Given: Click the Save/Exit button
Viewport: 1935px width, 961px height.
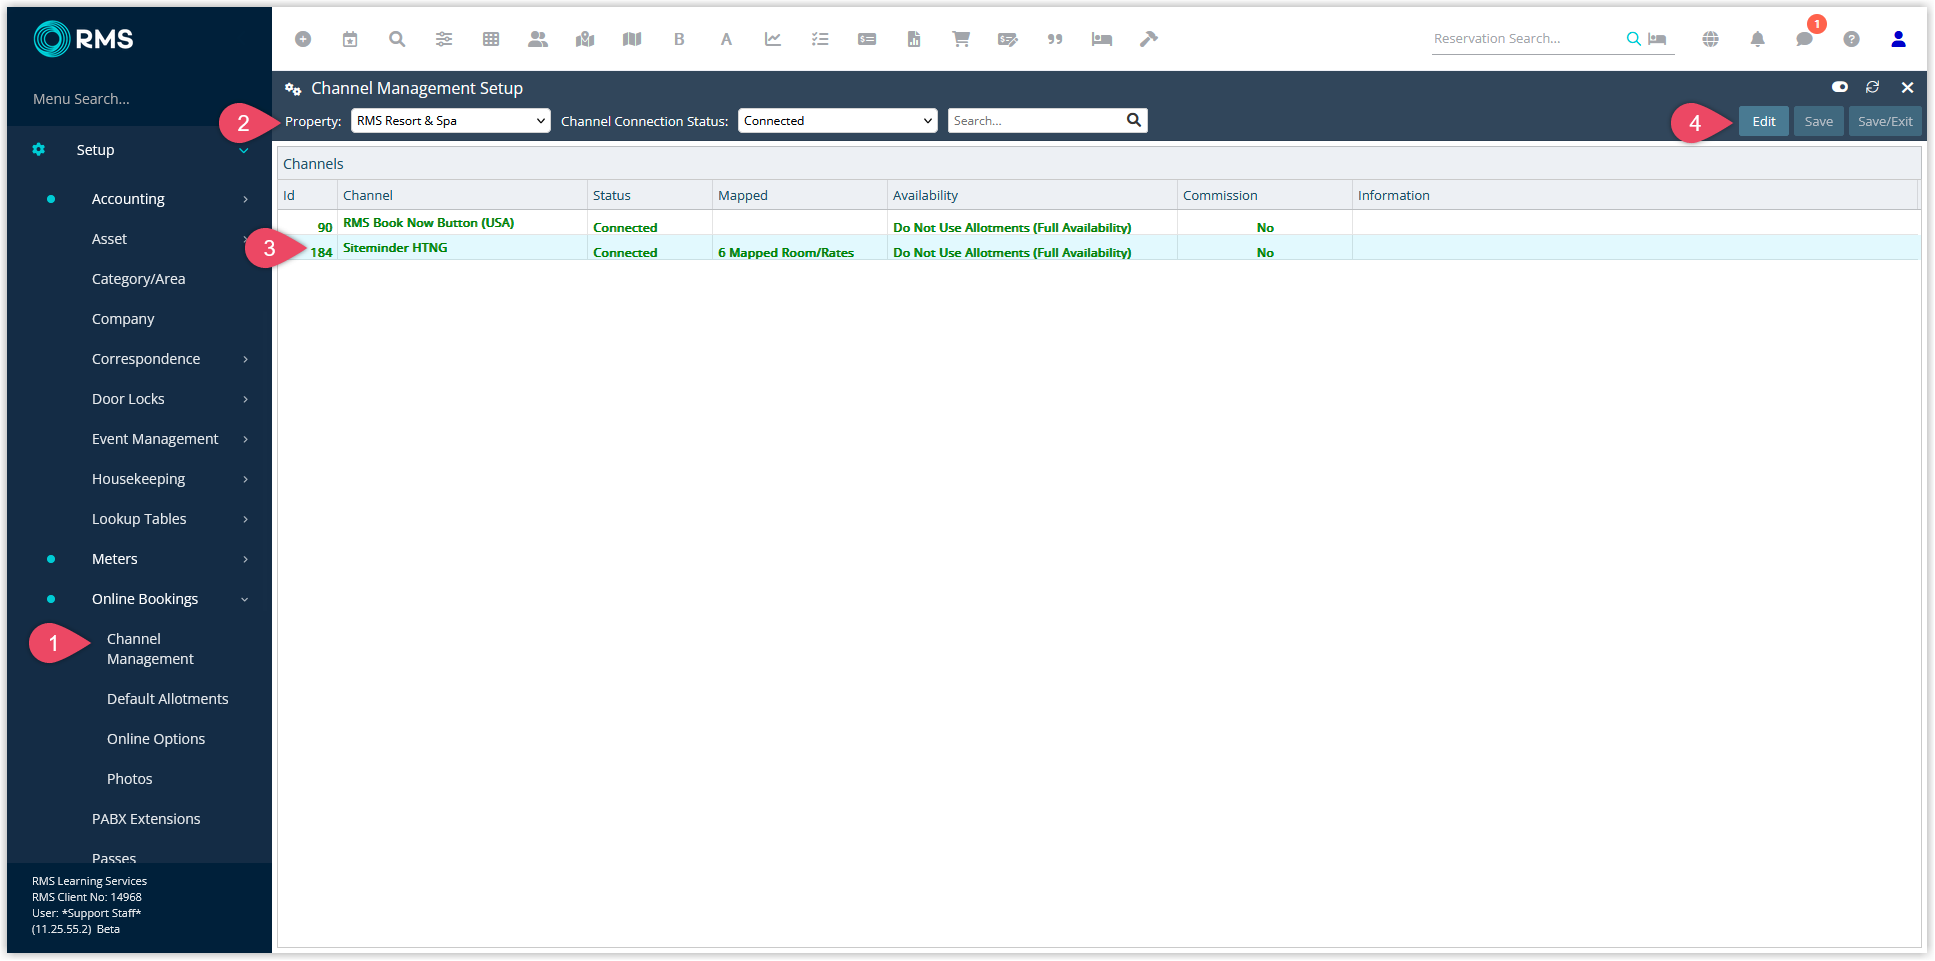Looking at the screenshot, I should point(1885,121).
